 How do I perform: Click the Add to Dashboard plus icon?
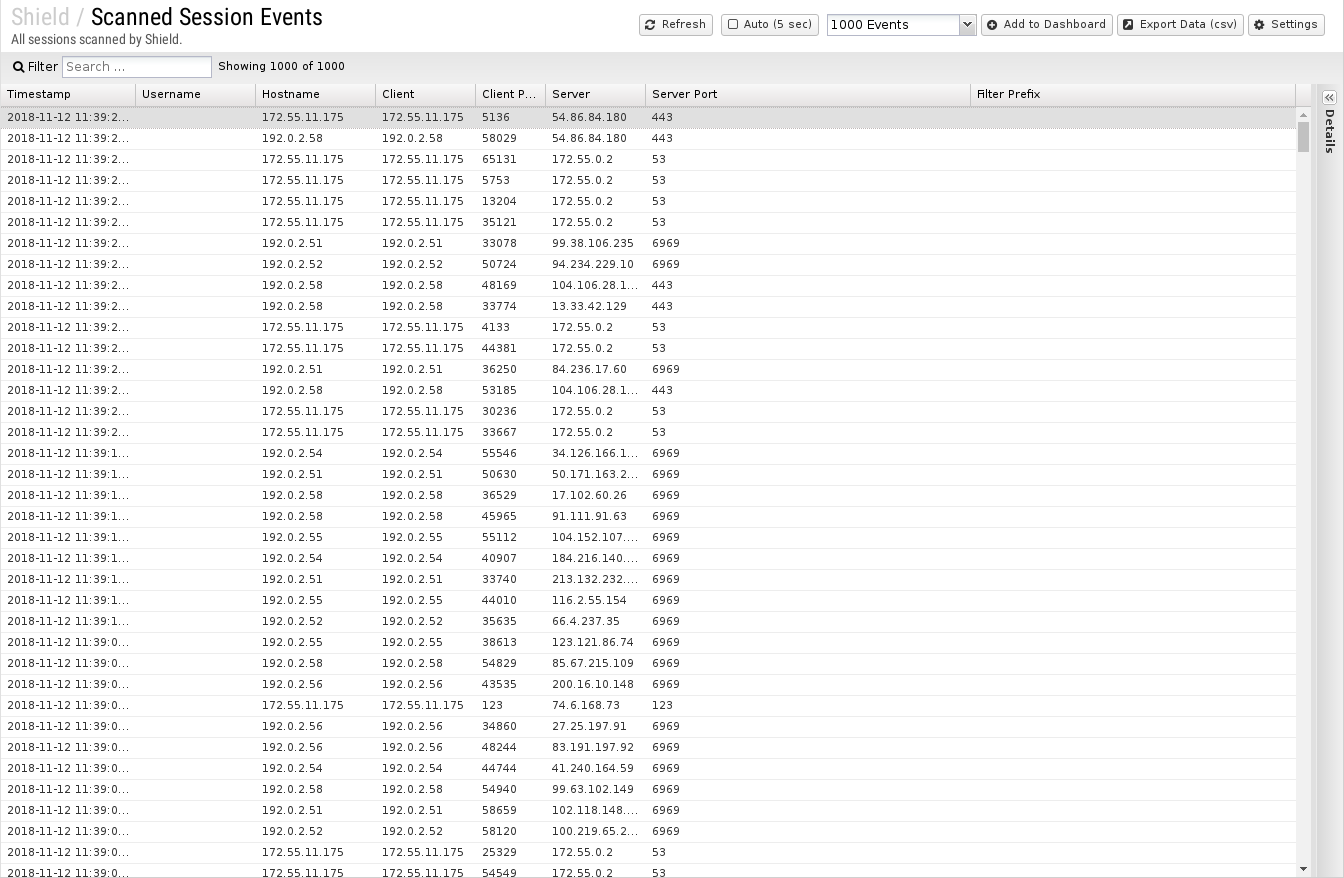pos(992,25)
